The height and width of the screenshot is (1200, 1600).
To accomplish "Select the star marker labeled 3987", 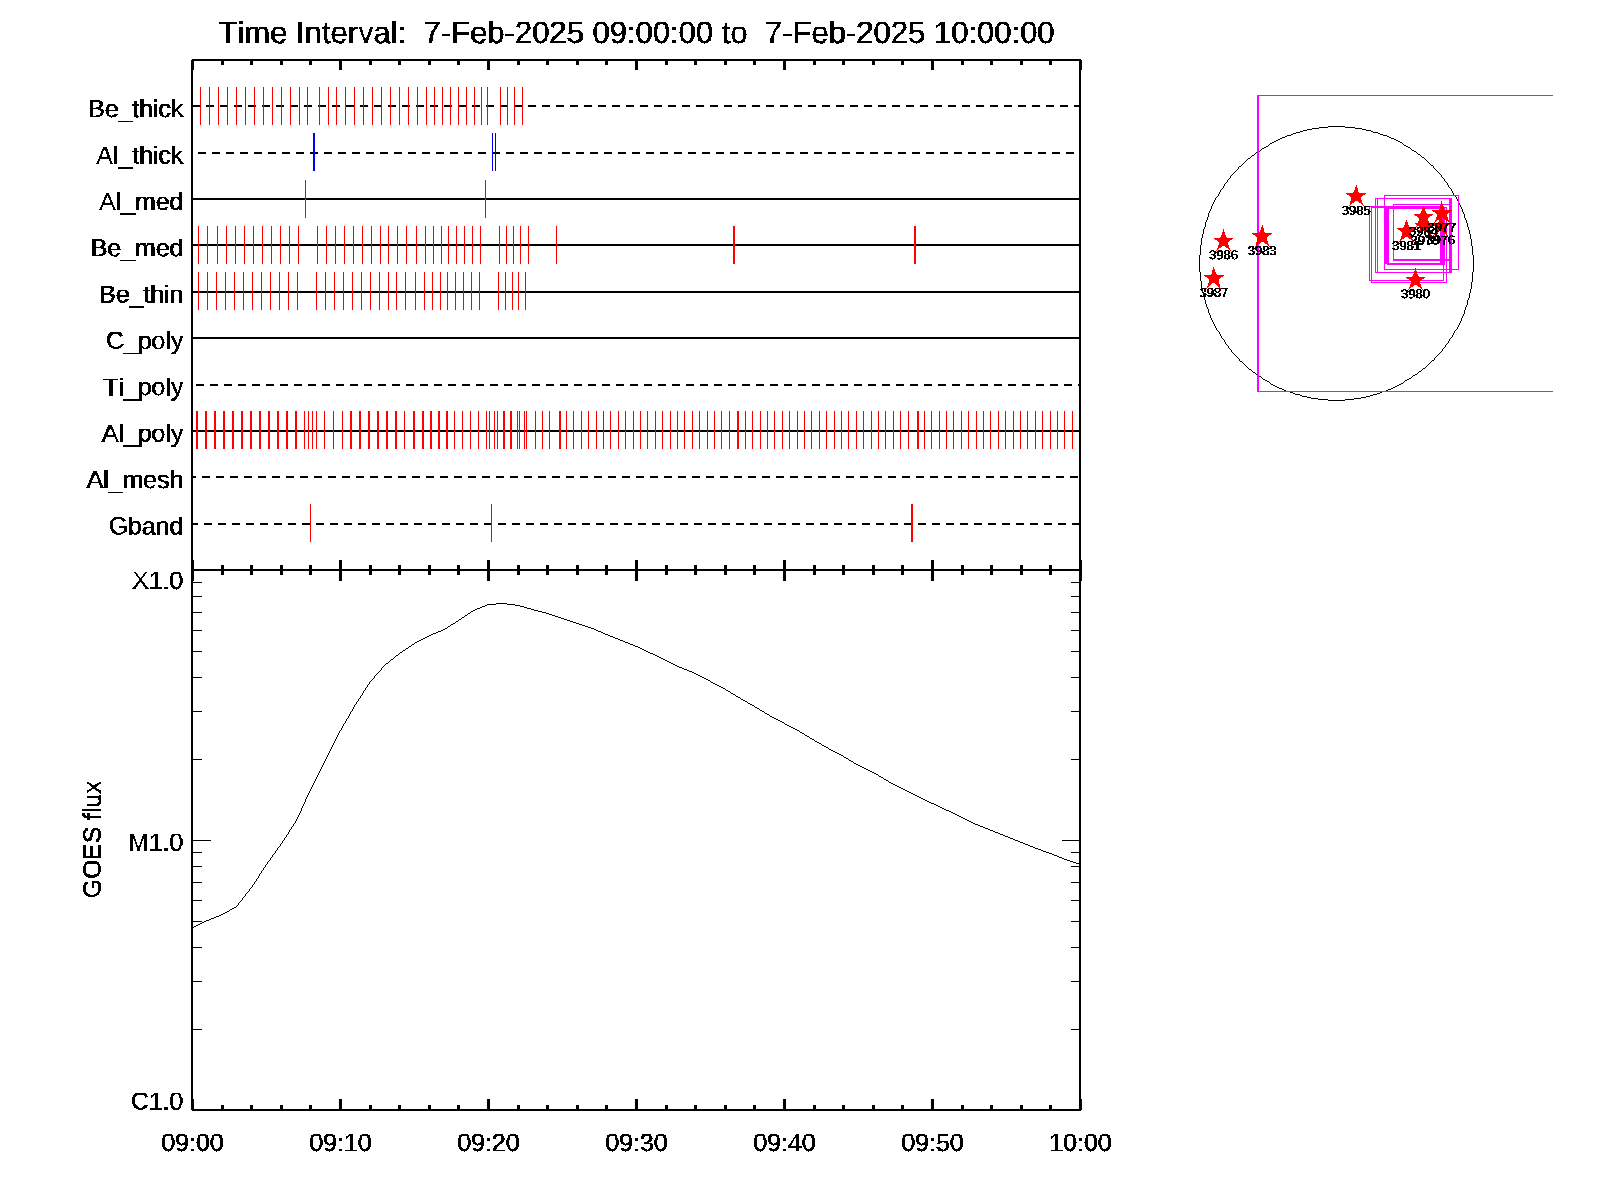I will coord(1213,278).
